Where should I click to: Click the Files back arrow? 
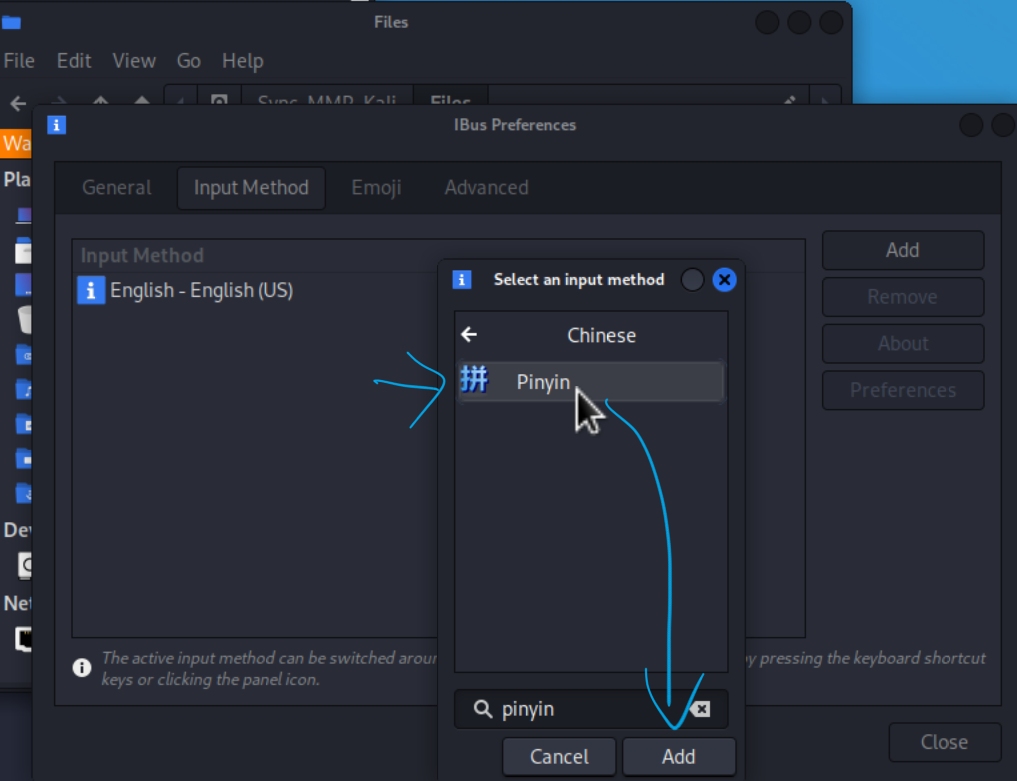tap(18, 102)
